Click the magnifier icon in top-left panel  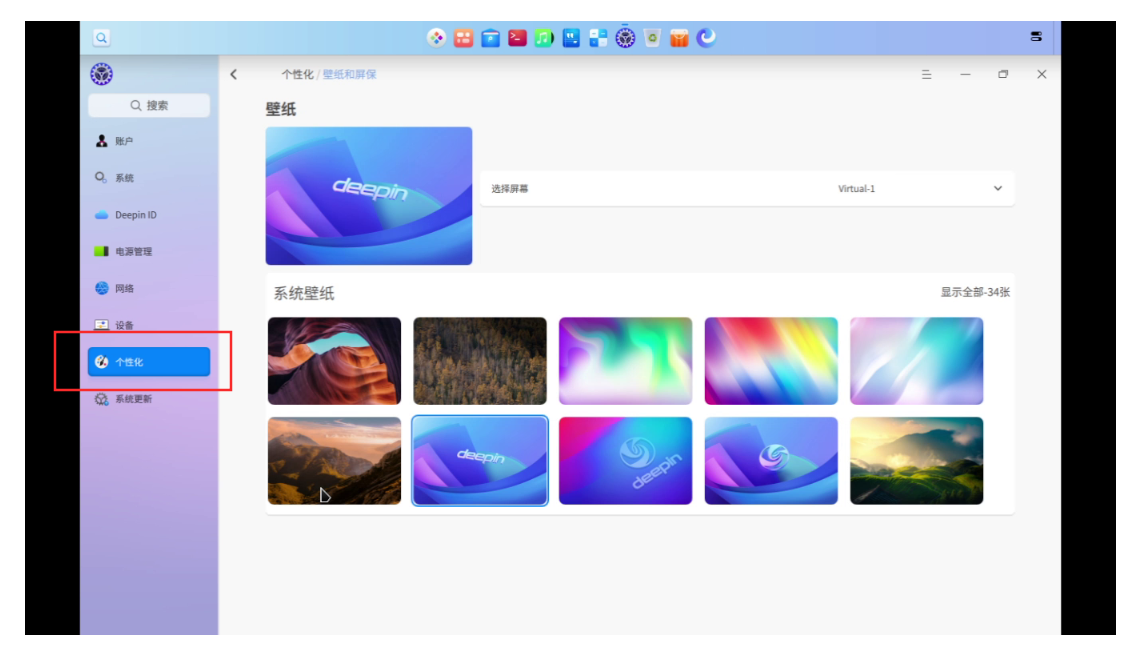click(101, 38)
